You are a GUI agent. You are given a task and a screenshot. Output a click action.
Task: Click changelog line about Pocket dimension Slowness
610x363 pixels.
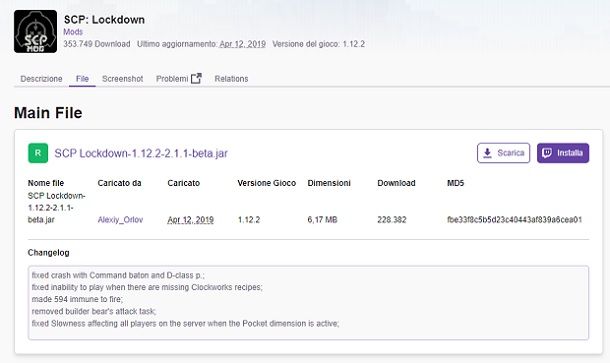tap(186, 323)
